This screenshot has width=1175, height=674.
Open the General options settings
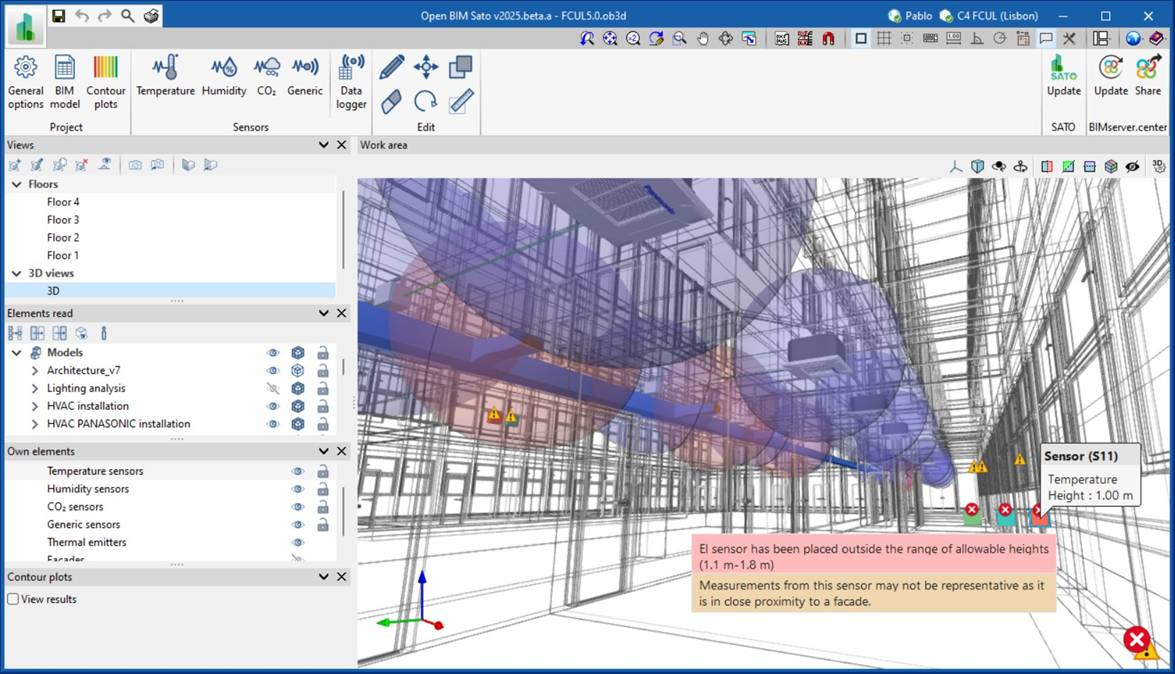point(26,81)
